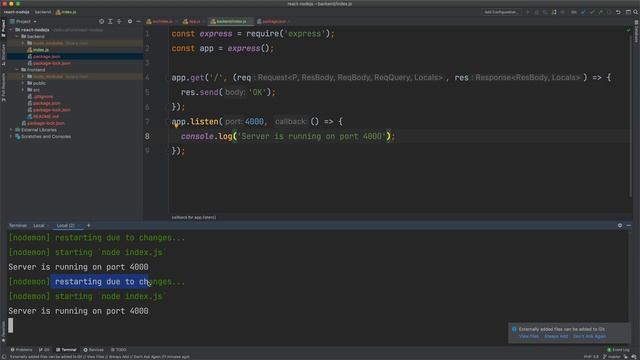640x360 pixels.
Task: Click 'callback for app.listen()' editor breadcrumb
Action: click(x=194, y=218)
